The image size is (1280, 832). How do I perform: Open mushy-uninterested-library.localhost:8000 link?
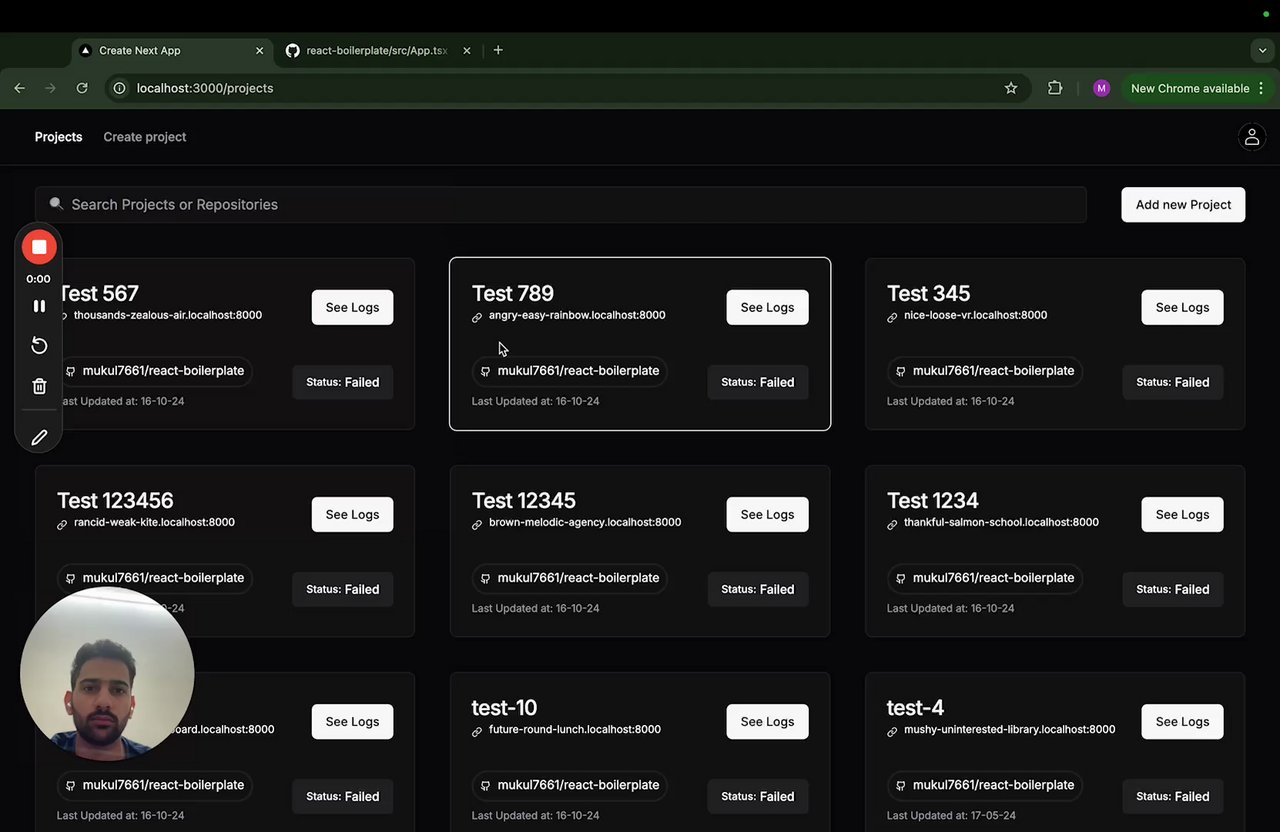coord(1009,729)
